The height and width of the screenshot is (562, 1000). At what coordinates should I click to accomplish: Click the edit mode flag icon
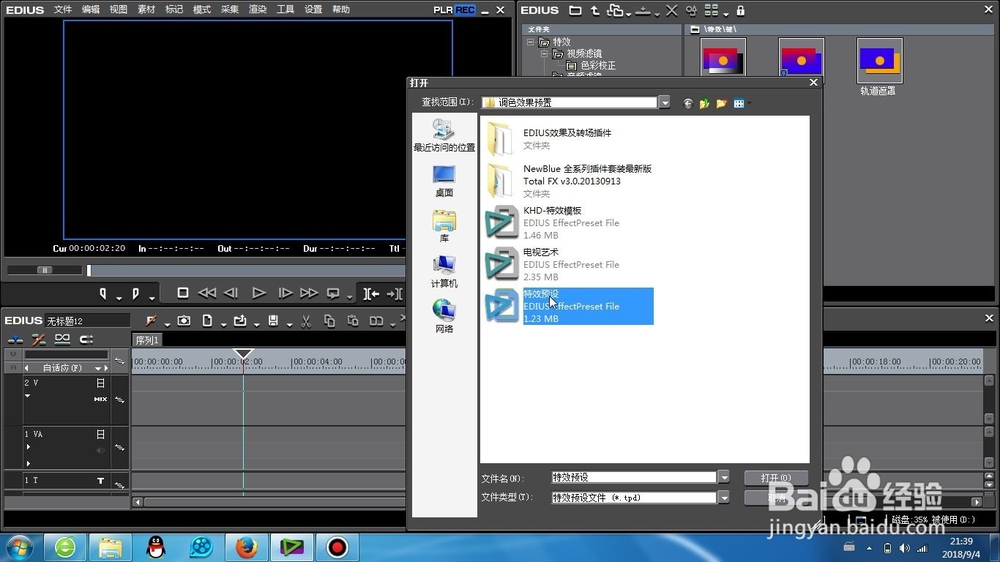pyautogui.click(x=151, y=320)
